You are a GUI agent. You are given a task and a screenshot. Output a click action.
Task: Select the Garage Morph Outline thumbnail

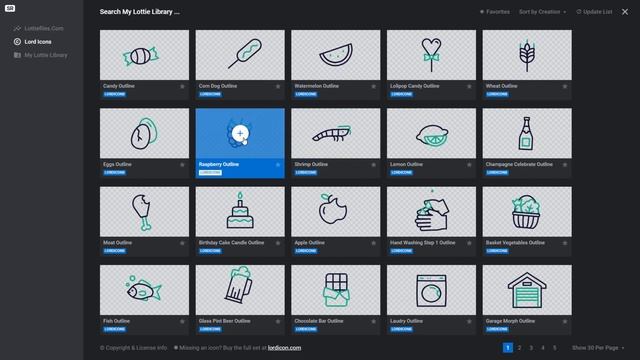tap(527, 290)
